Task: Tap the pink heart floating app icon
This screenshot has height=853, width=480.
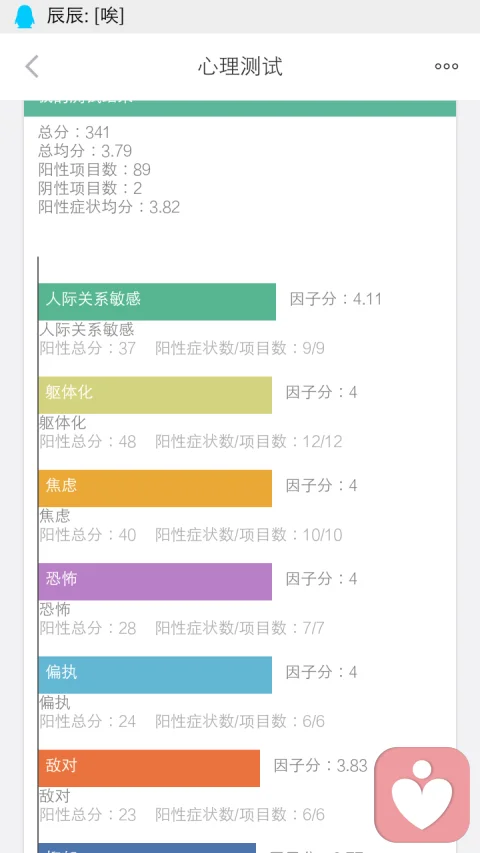Action: [x=422, y=794]
